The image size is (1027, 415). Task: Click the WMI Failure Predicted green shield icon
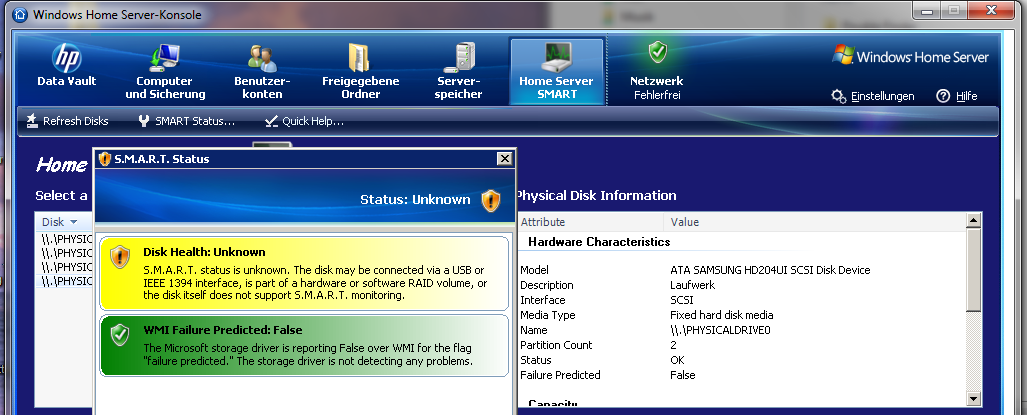[x=121, y=334]
